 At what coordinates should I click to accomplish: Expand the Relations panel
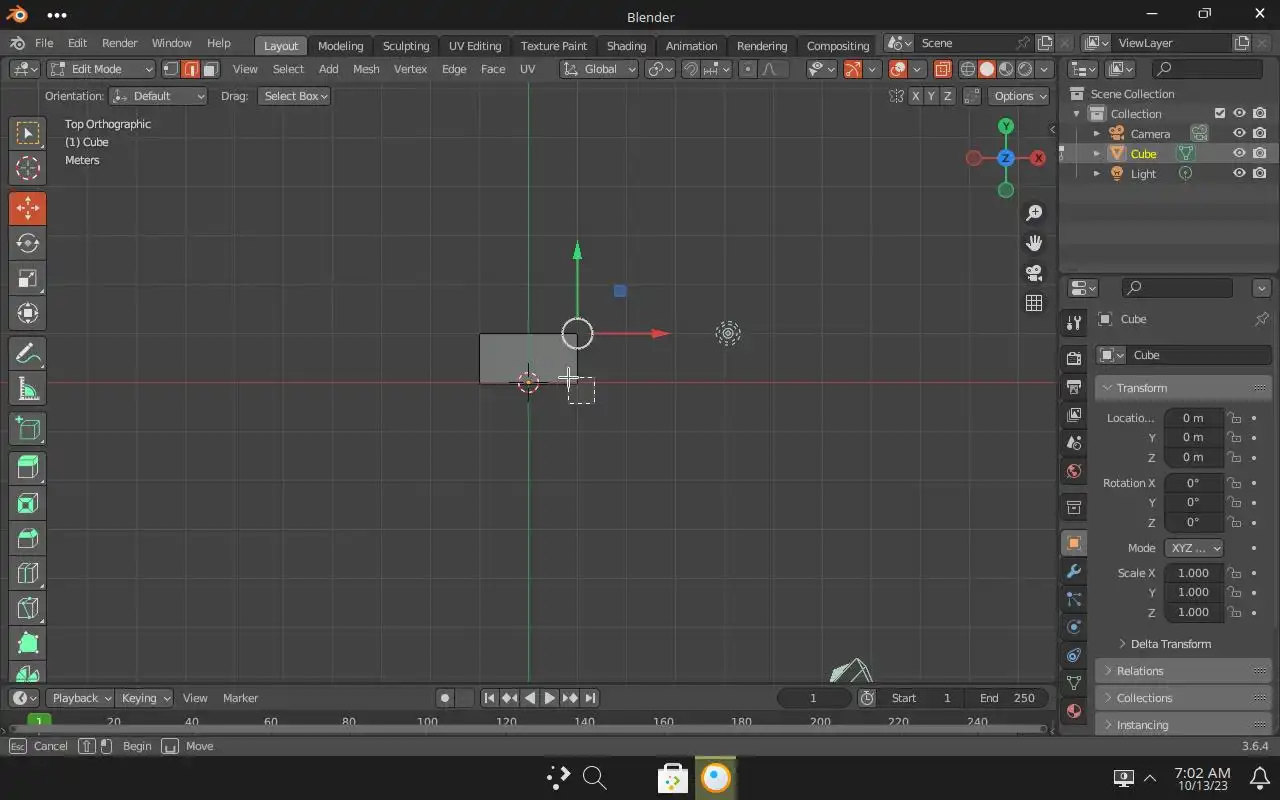[x=1183, y=671]
